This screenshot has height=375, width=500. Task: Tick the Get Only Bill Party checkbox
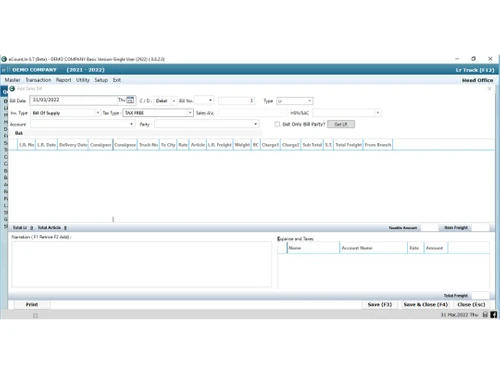pos(277,124)
